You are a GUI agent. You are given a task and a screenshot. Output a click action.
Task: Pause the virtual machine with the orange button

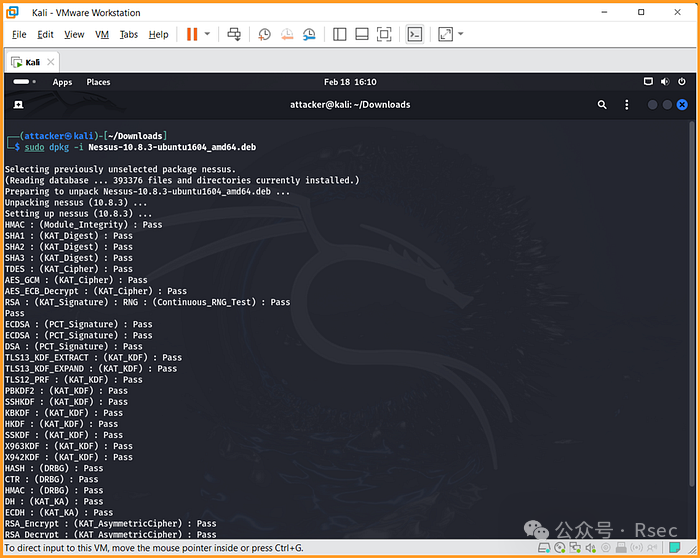[x=191, y=34]
